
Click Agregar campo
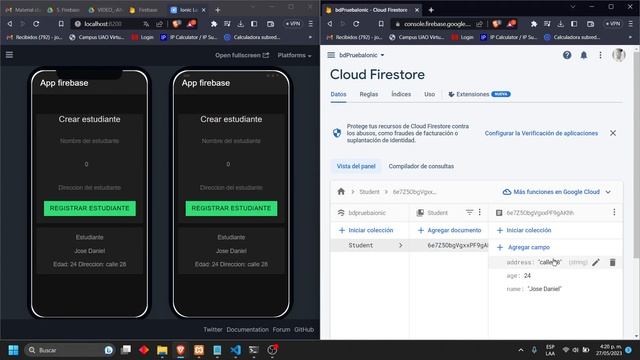tap(523, 247)
